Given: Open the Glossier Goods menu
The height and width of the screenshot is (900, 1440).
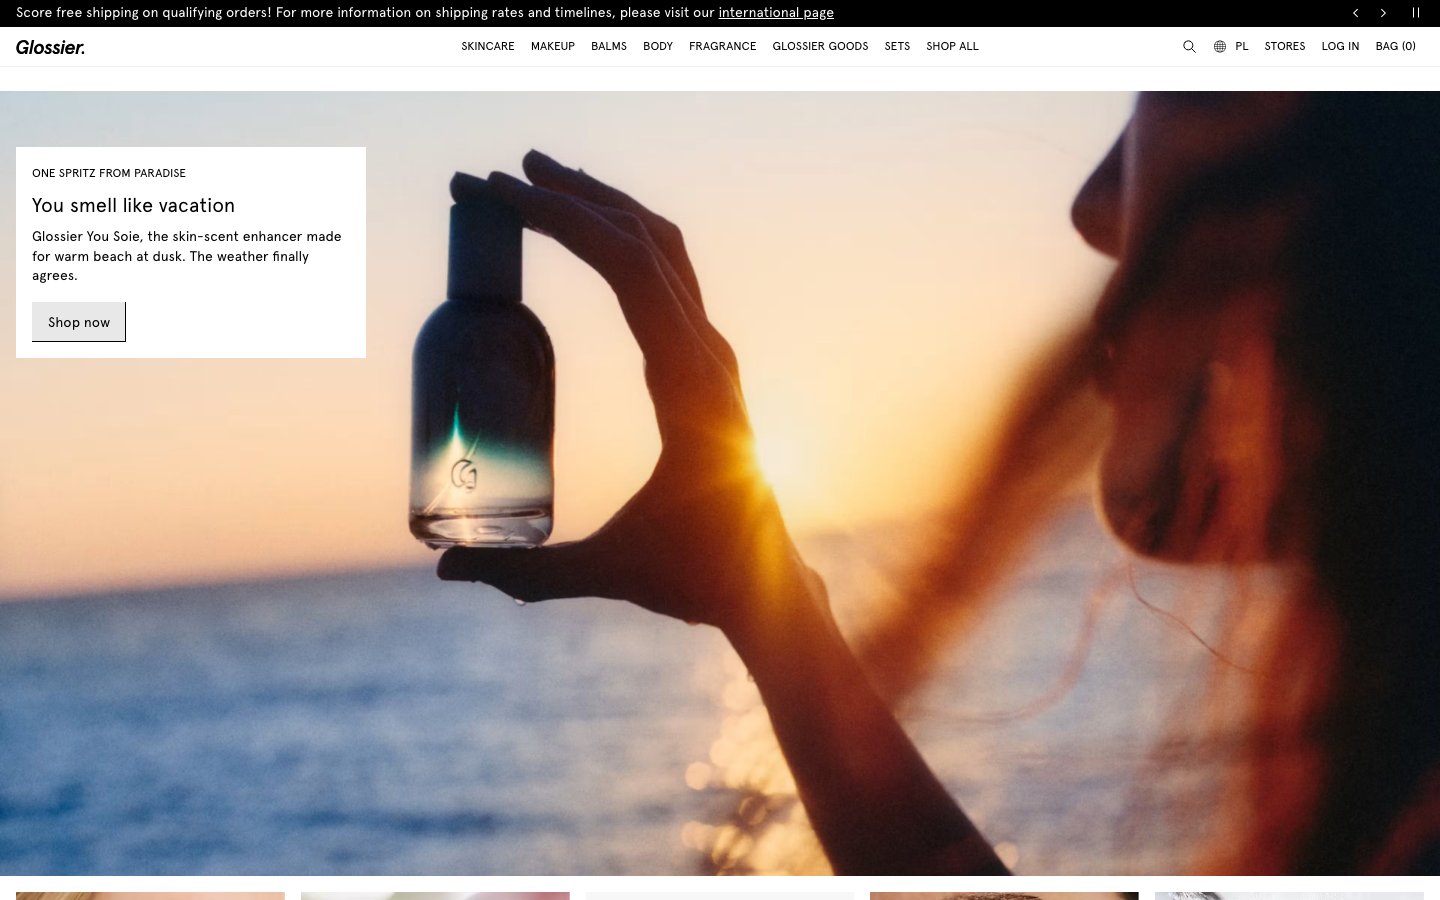Looking at the screenshot, I should coord(820,46).
